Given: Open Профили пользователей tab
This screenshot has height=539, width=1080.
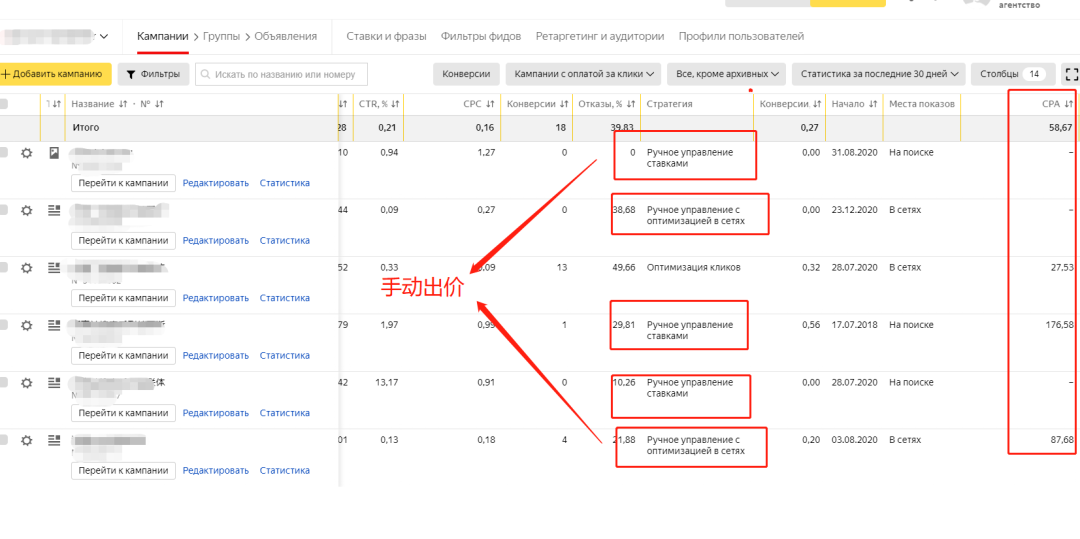Looking at the screenshot, I should point(741,36).
